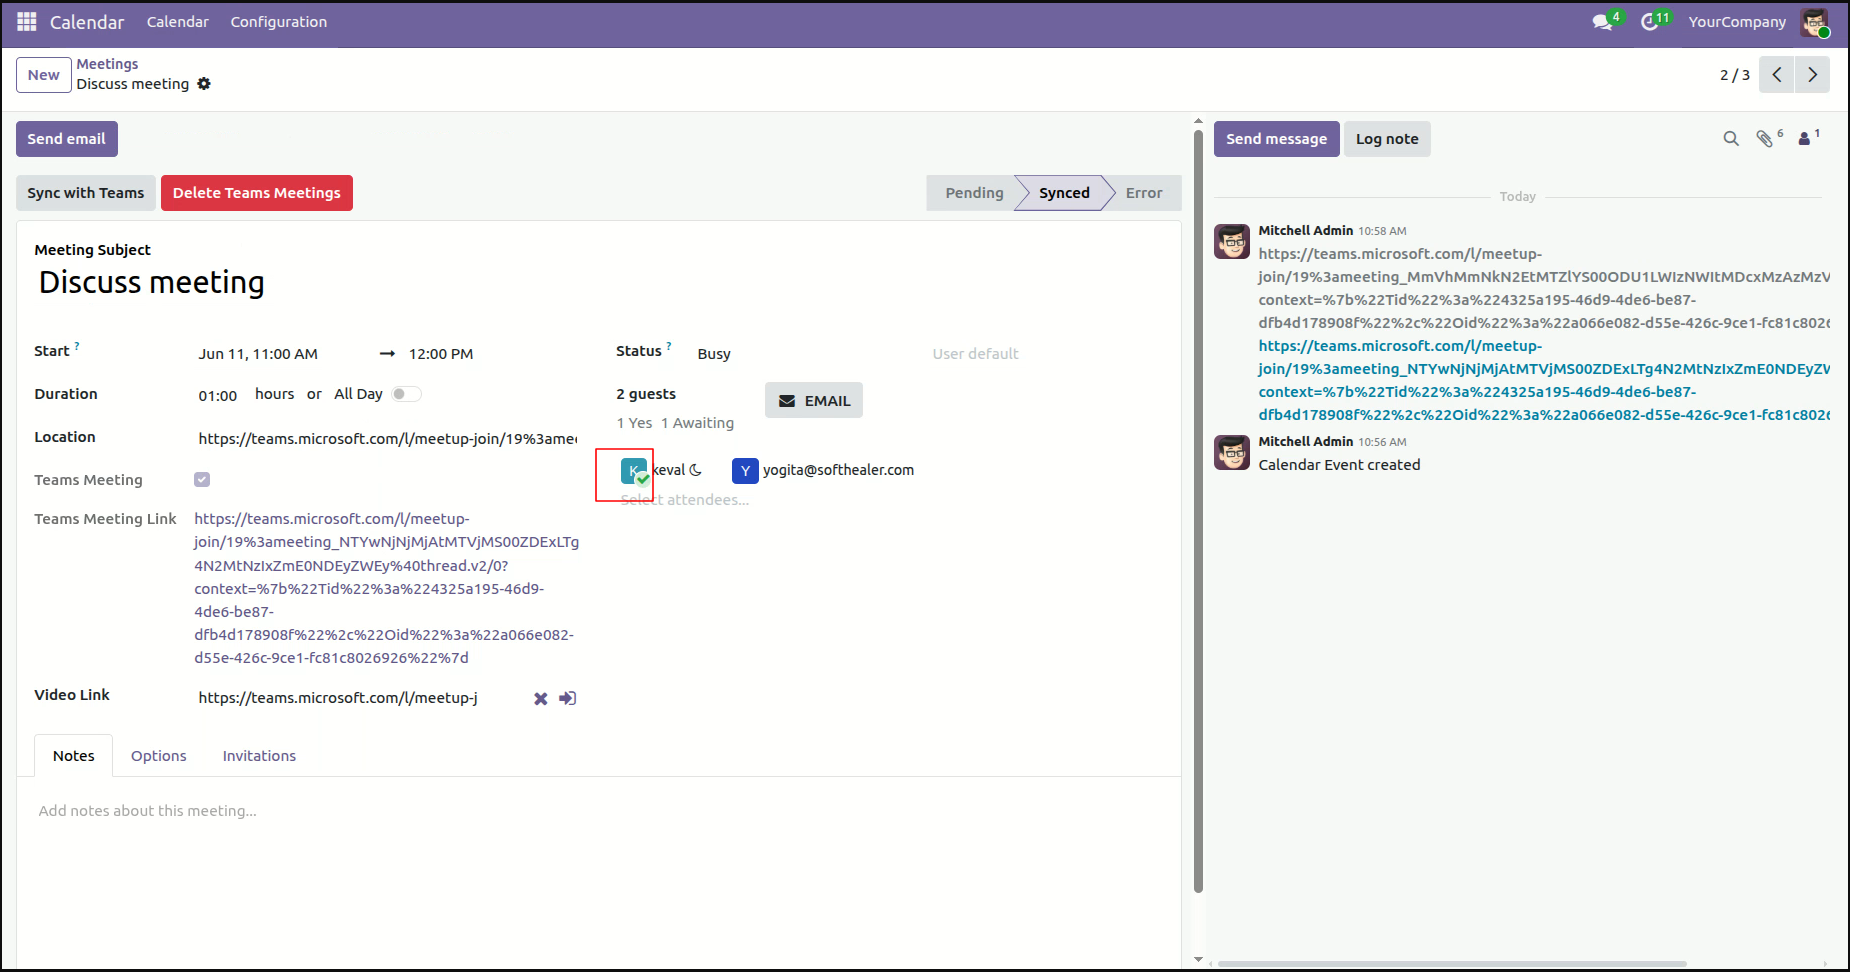Screen dimensions: 1850x972
Task: Switch to the Invitations tab
Action: (260, 756)
